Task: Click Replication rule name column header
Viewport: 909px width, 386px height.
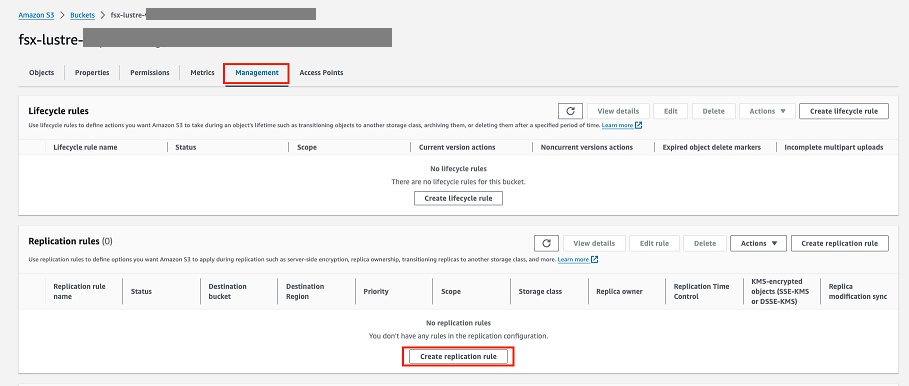Action: (x=80, y=292)
